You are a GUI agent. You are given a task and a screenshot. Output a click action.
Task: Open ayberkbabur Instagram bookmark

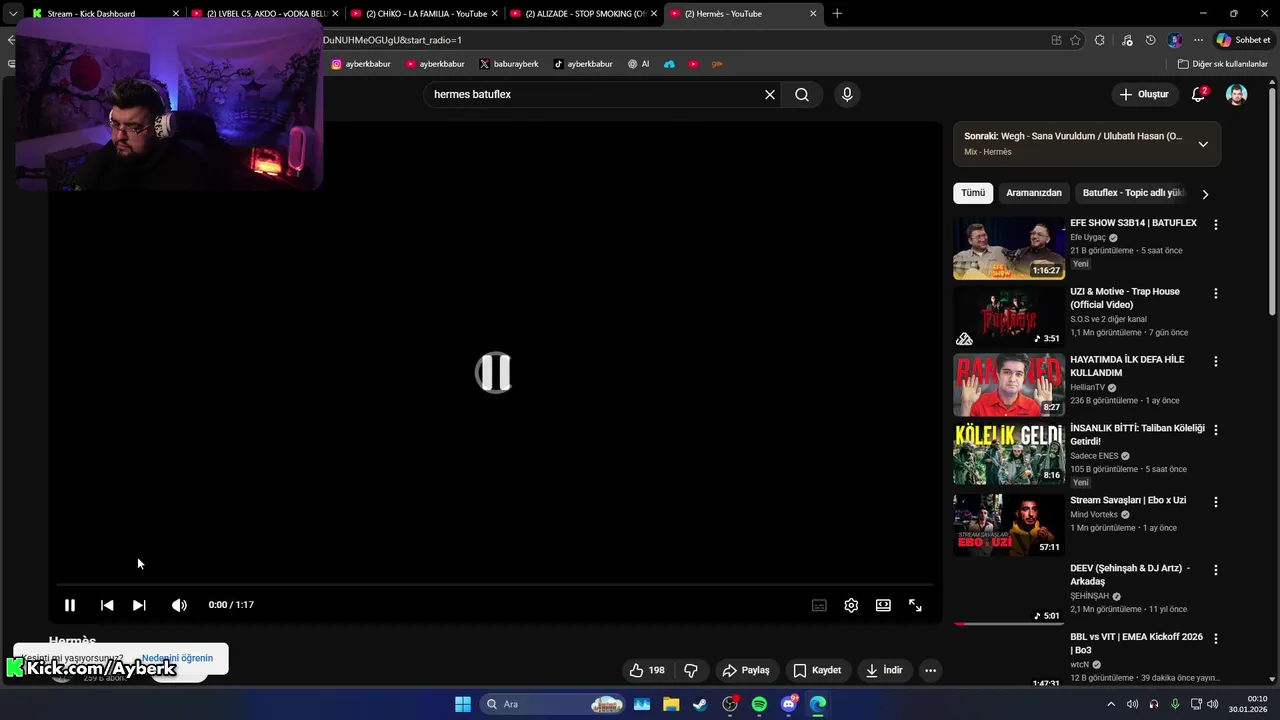[361, 64]
